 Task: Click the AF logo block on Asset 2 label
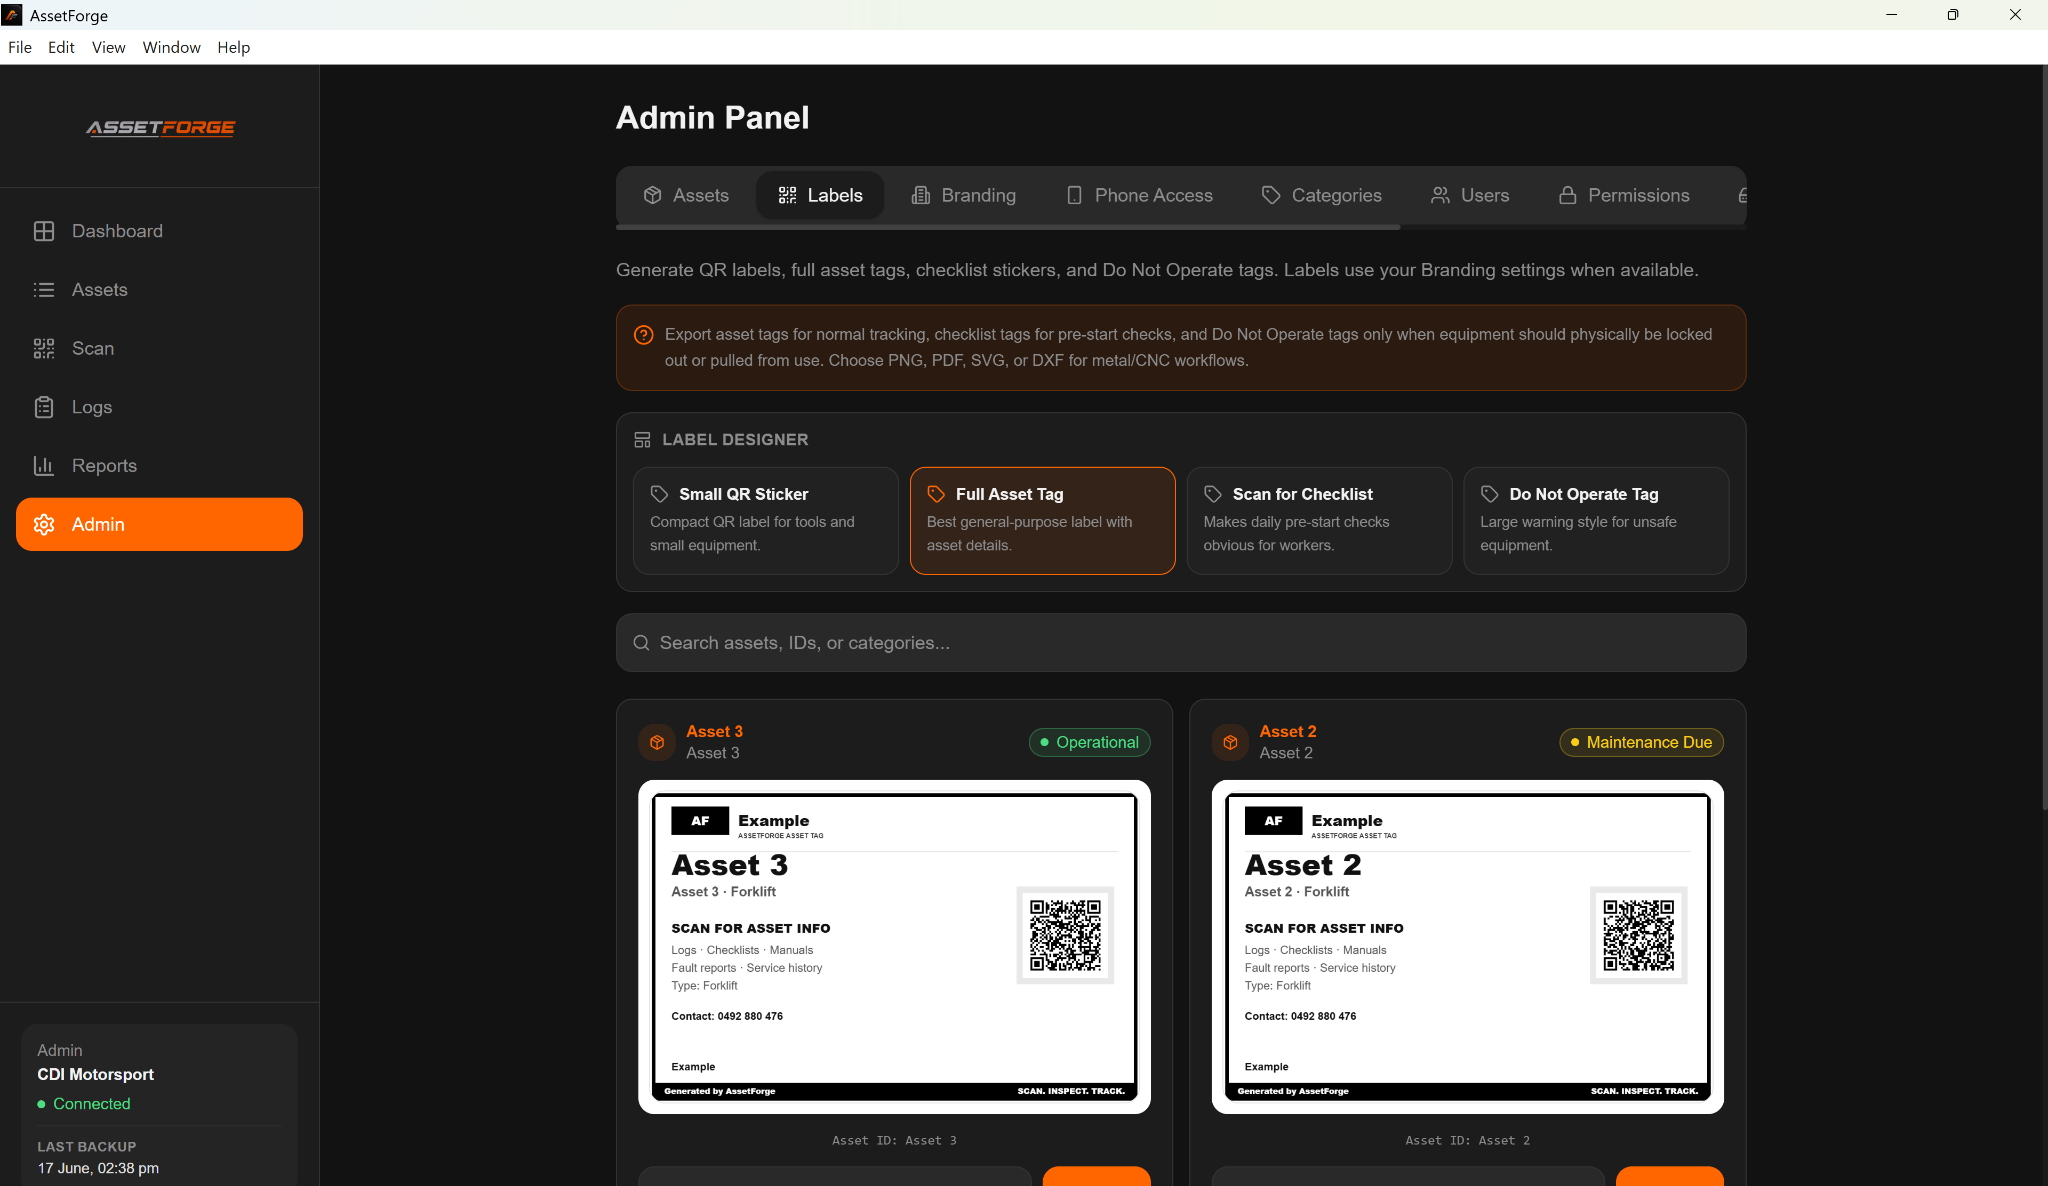[1273, 821]
